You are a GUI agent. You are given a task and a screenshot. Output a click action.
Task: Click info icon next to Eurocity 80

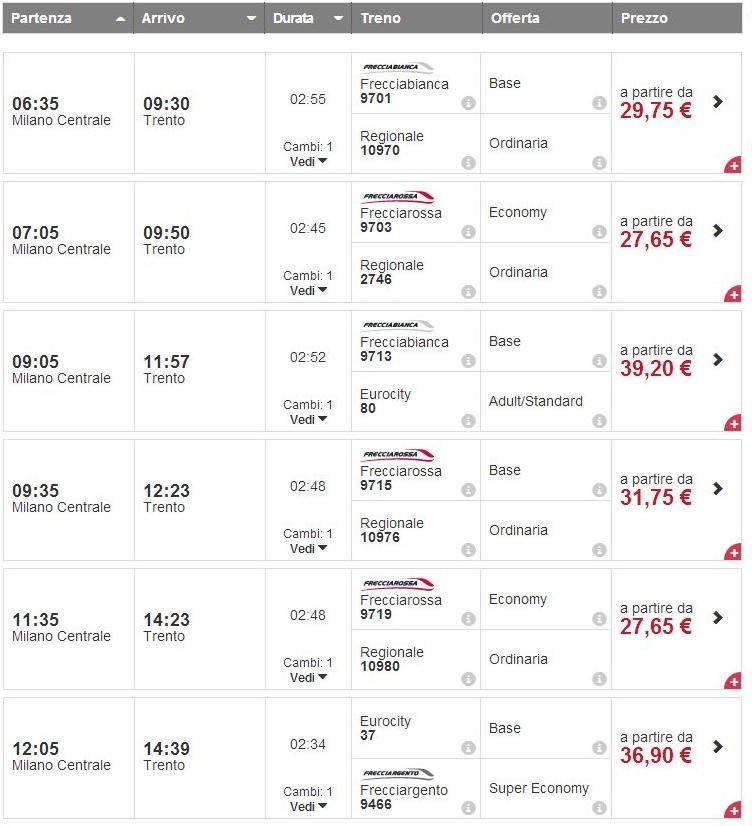[468, 421]
